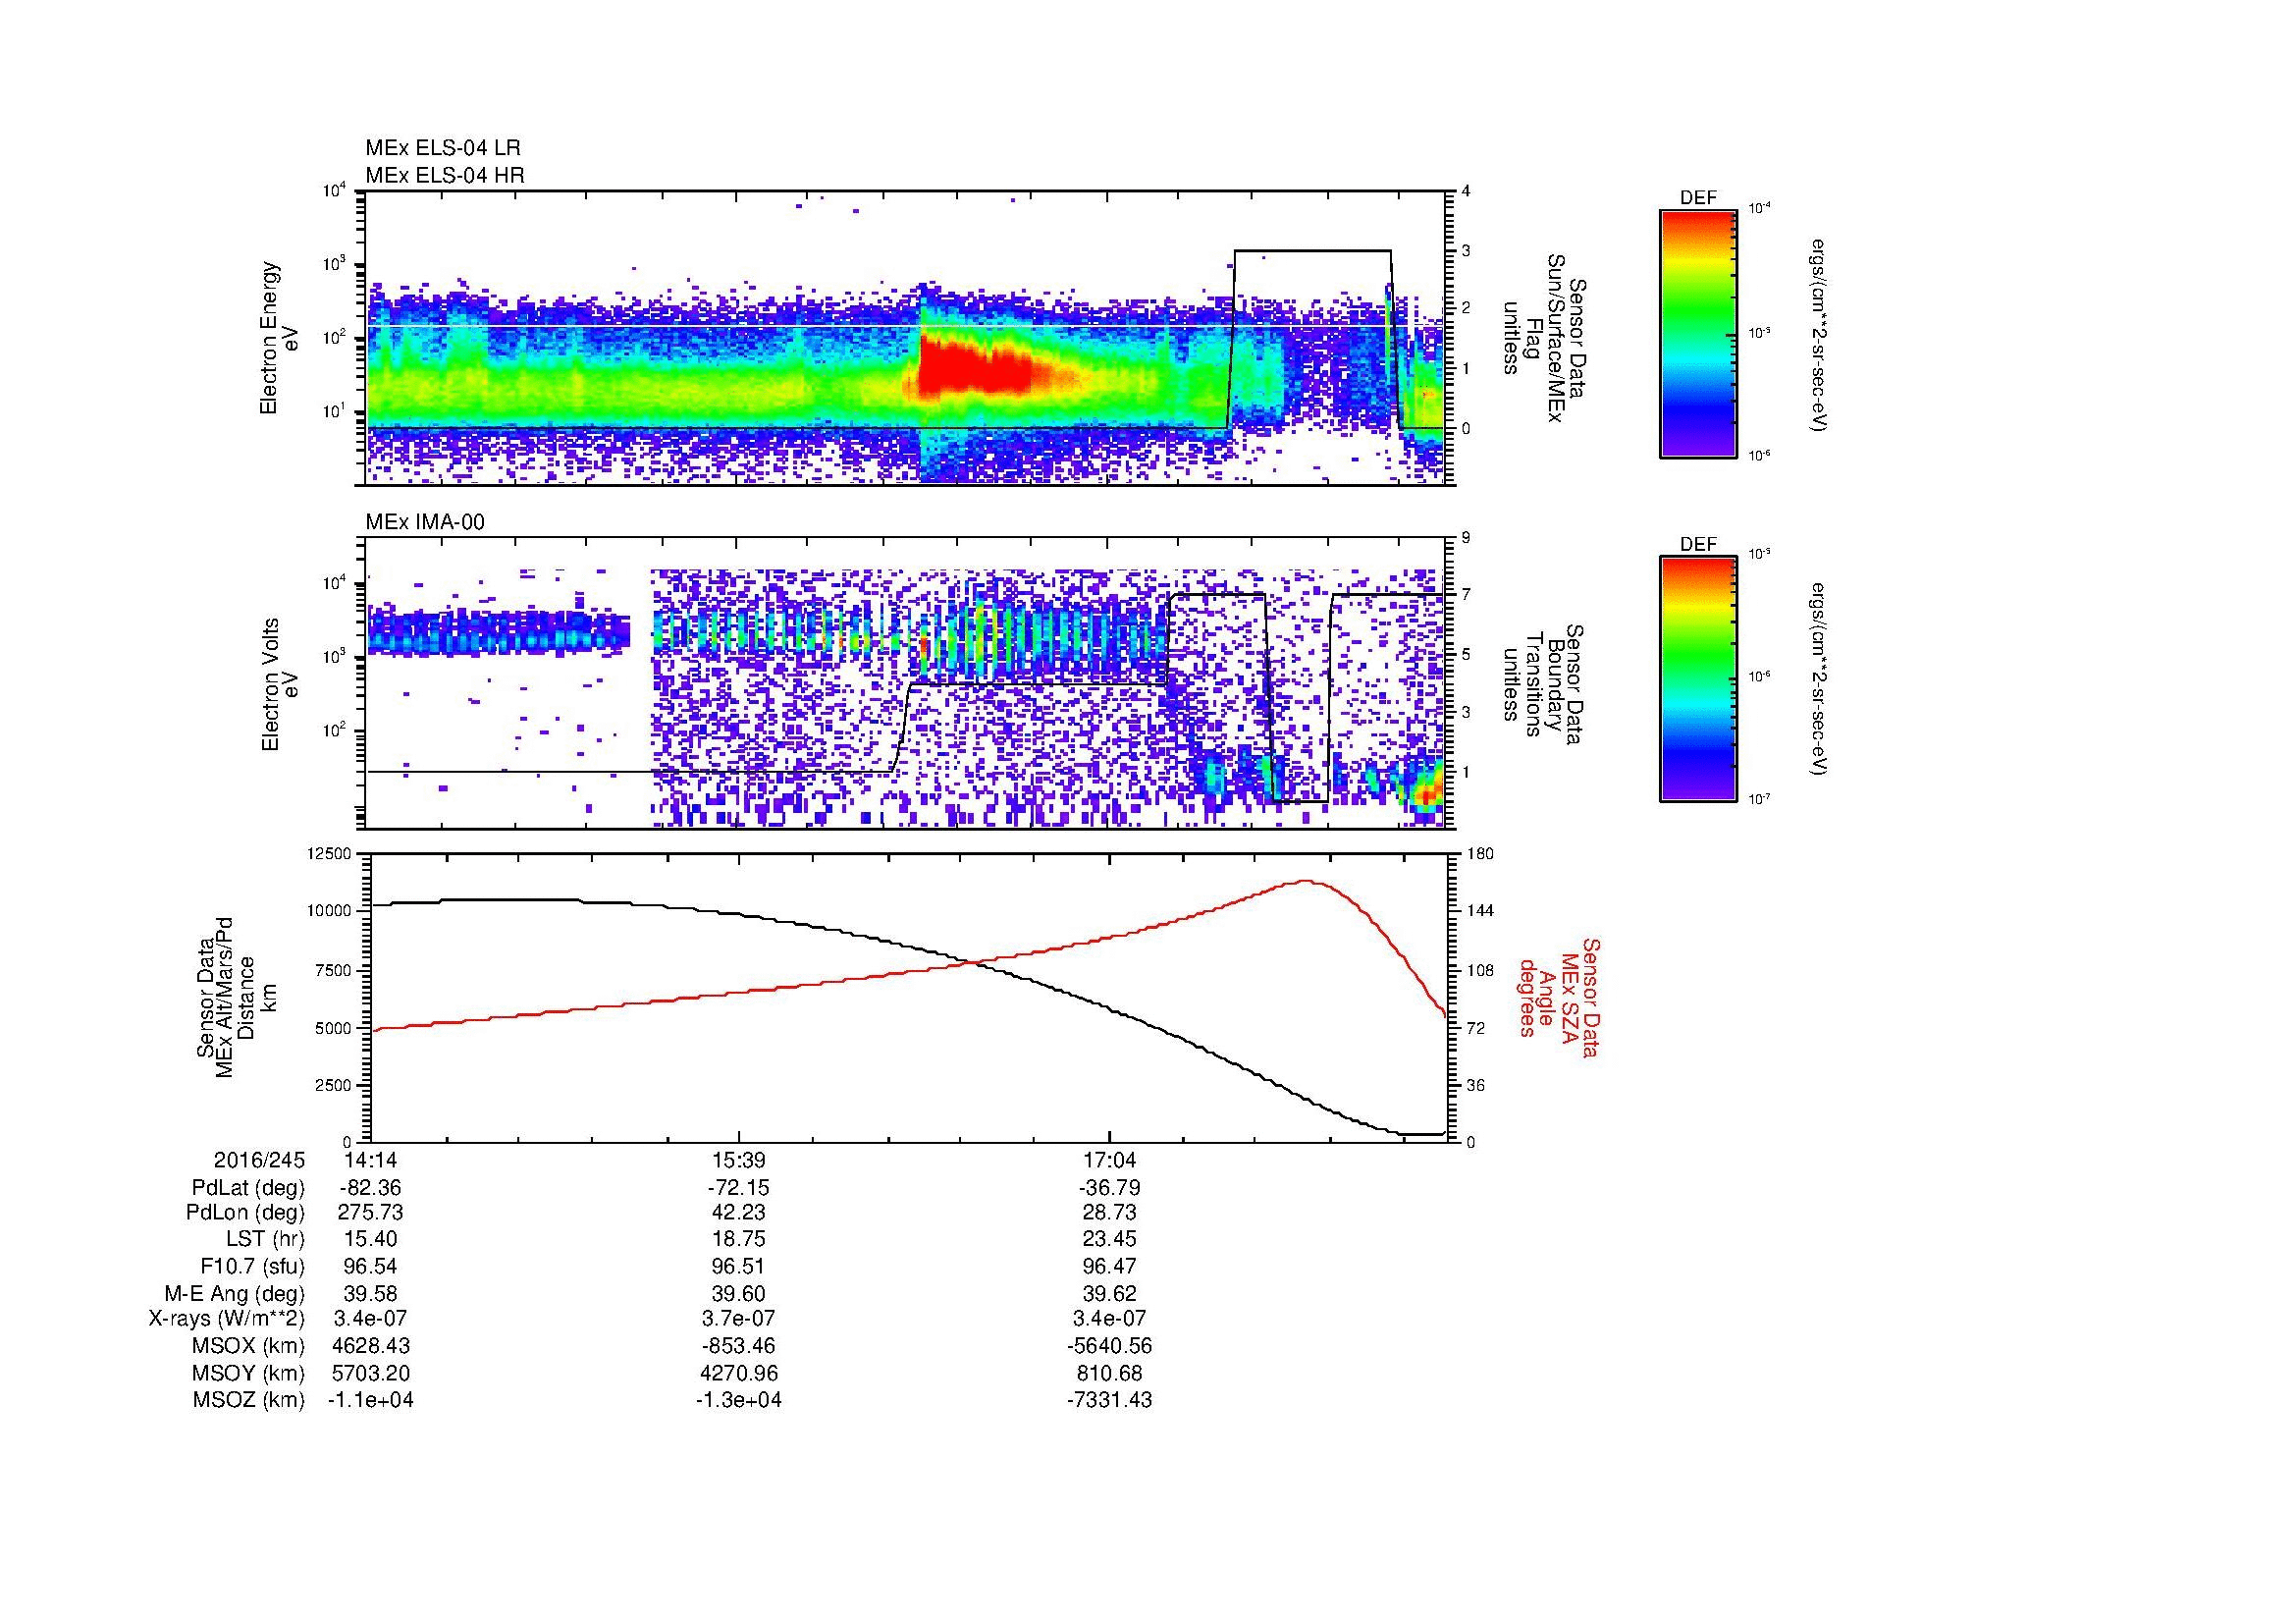Click the MSOZ value -1.3e+04
2296x1623 pixels.
tap(739, 1400)
